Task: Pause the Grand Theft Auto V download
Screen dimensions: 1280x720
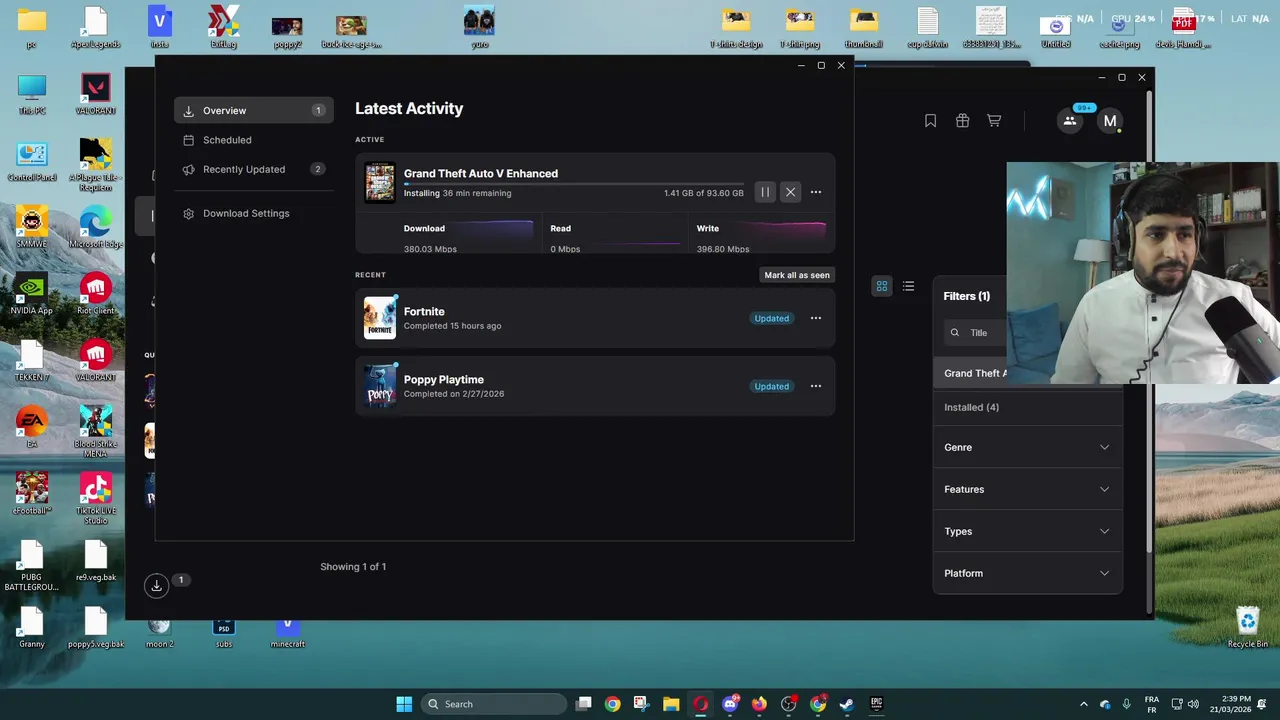Action: point(765,192)
